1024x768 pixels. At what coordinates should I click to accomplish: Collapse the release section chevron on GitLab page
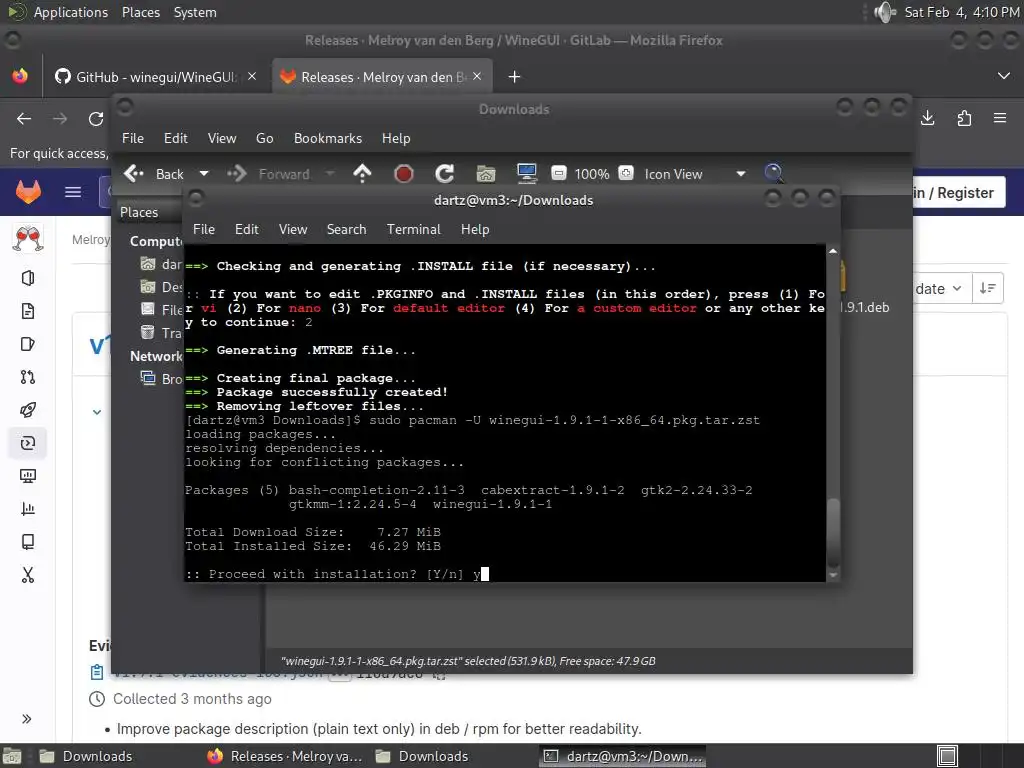click(x=97, y=412)
